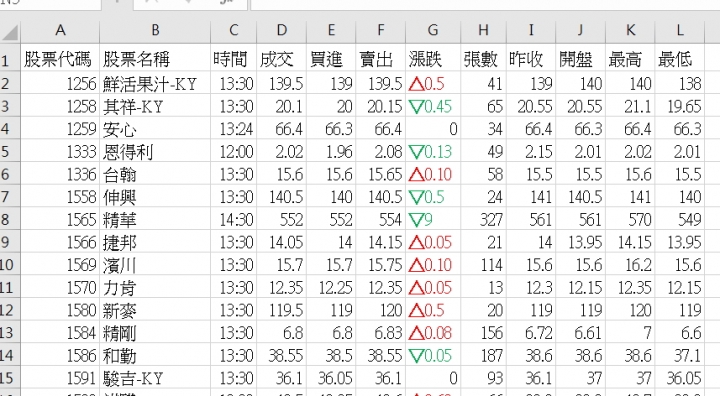Click the green ▽9 change cell
Viewport: 720px width, 396px height.
[433, 220]
